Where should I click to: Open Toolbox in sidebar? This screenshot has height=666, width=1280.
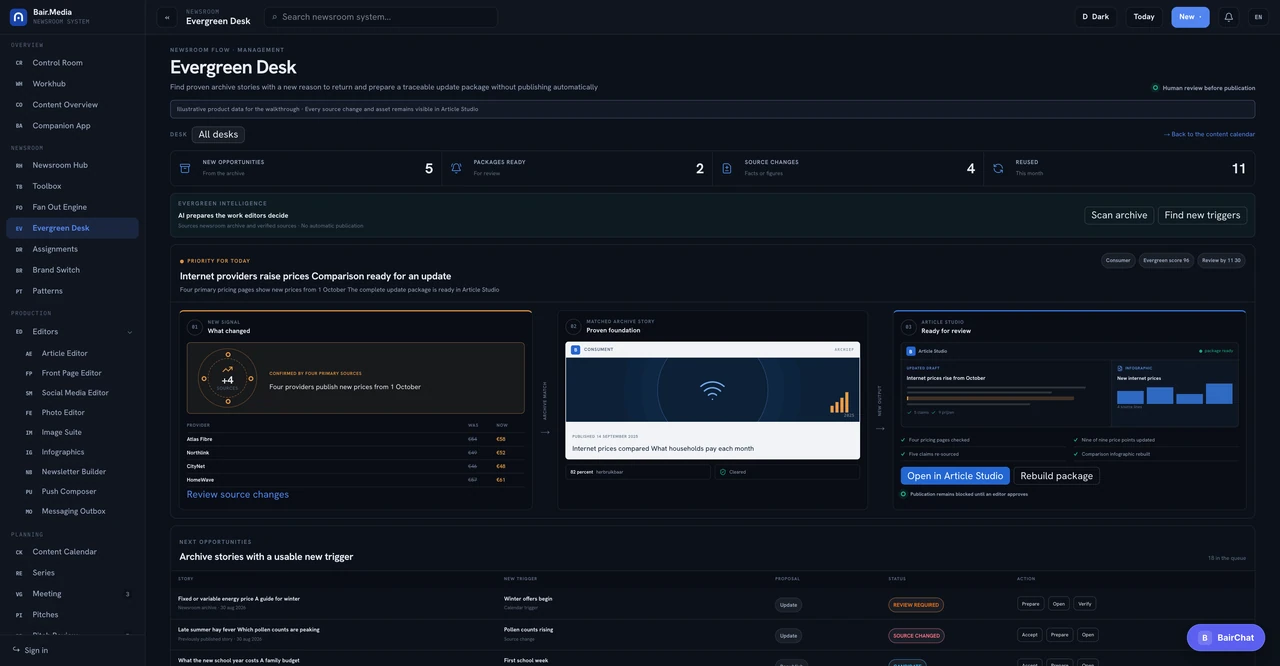[72, 186]
